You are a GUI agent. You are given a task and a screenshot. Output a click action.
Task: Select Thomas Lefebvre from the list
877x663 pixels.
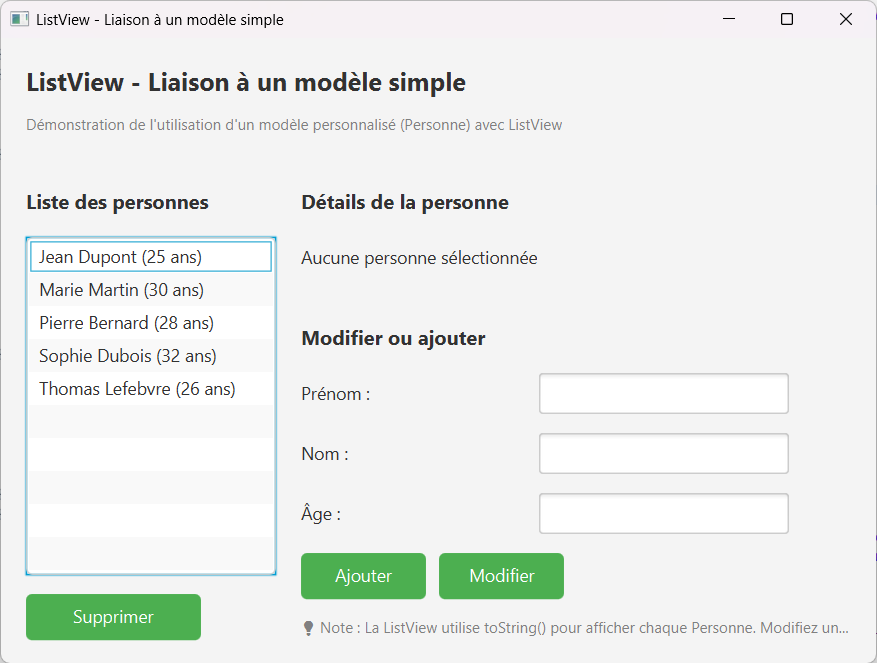pyautogui.click(x=150, y=388)
